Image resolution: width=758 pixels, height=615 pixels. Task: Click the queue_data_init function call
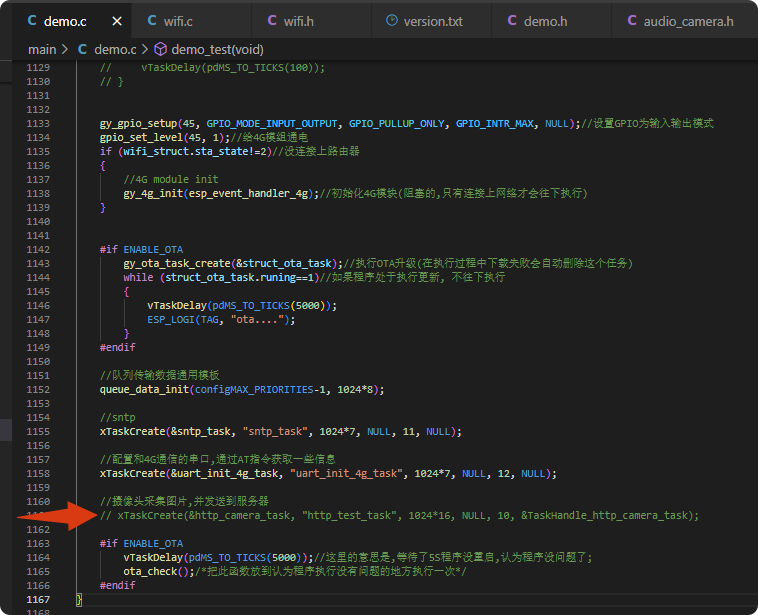(x=147, y=389)
